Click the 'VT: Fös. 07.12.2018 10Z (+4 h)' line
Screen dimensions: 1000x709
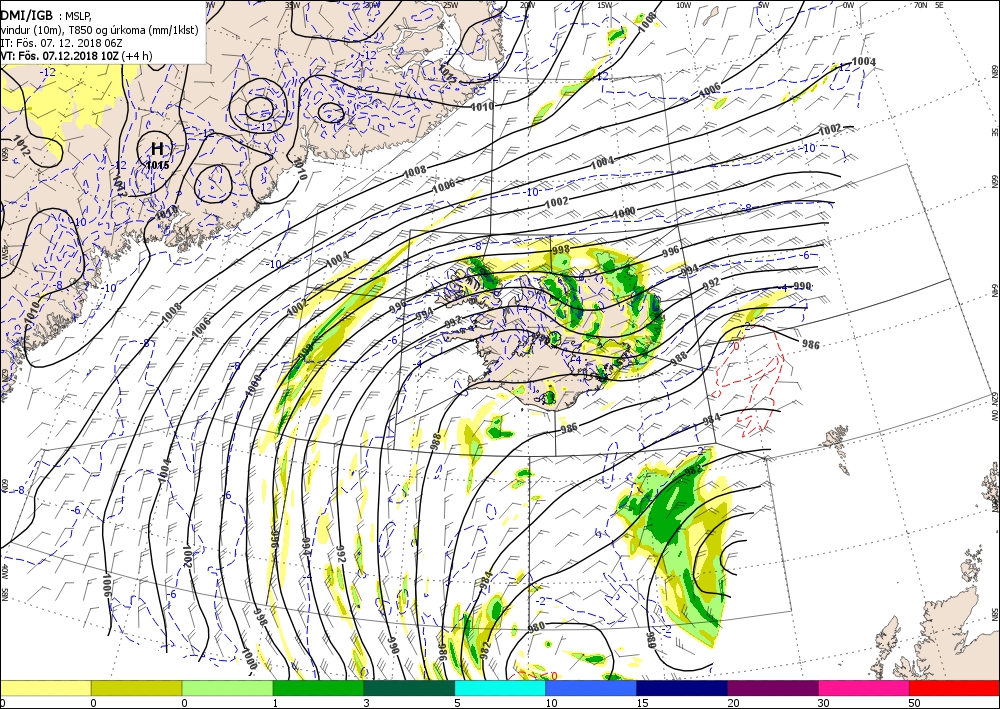(76, 55)
